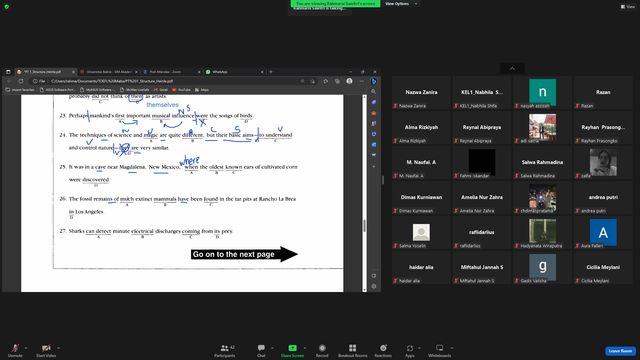The width and height of the screenshot is (640, 360).
Task: Open browser Settings and more menu
Action: pyautogui.click(x=361, y=81)
